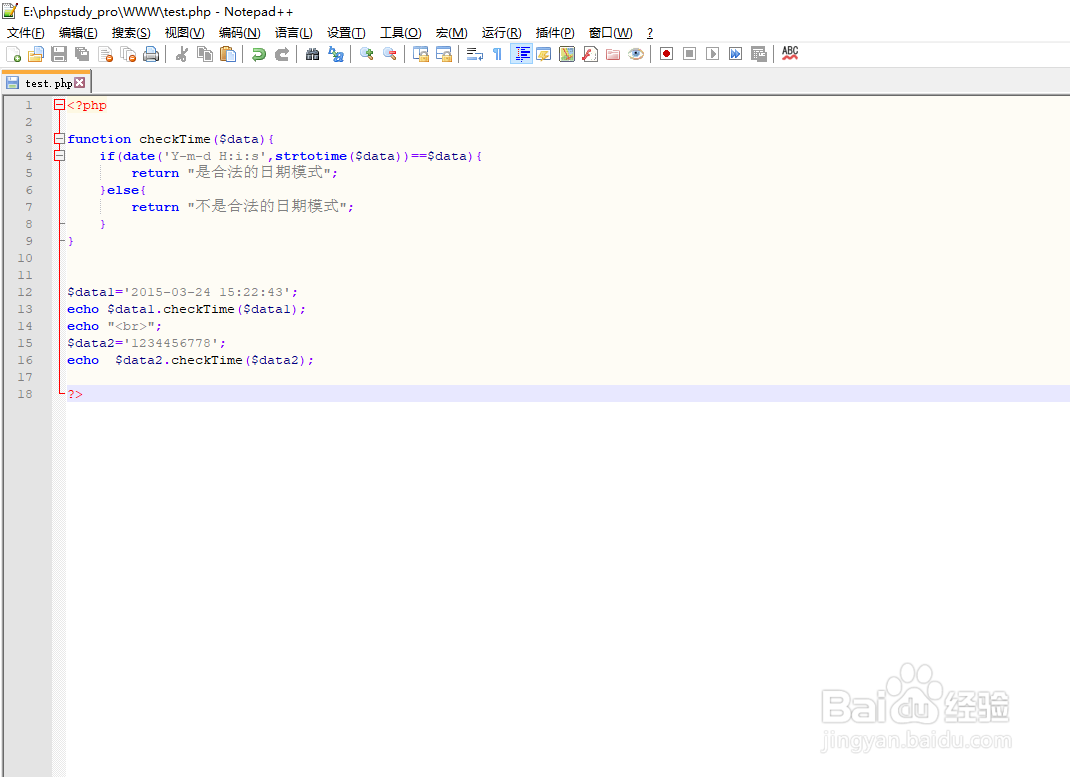Collapse the if statement fold marker
The width and height of the screenshot is (1070, 777).
click(x=59, y=156)
